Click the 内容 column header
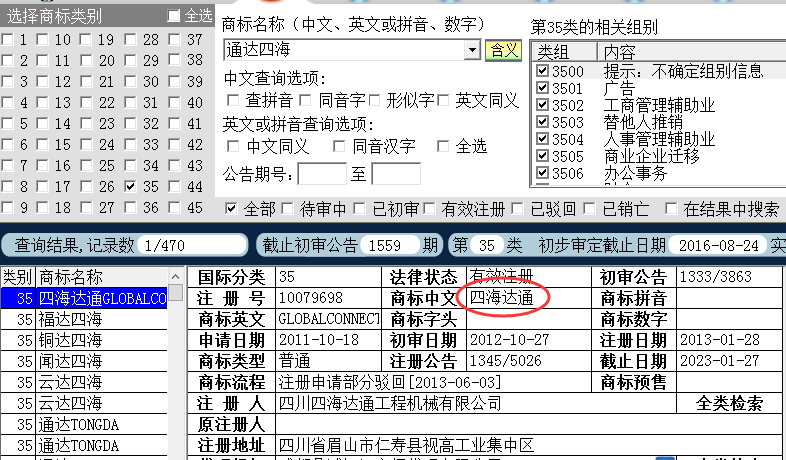 coord(692,52)
